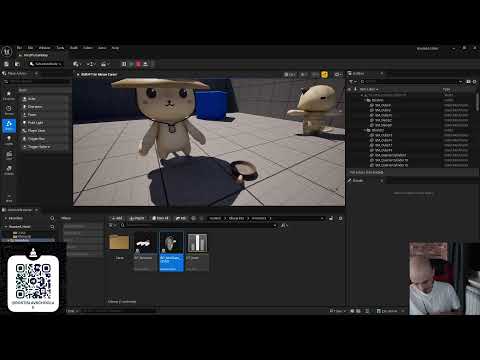
Task: Click the Save All button in Content Browser
Action: pyautogui.click(x=160, y=218)
